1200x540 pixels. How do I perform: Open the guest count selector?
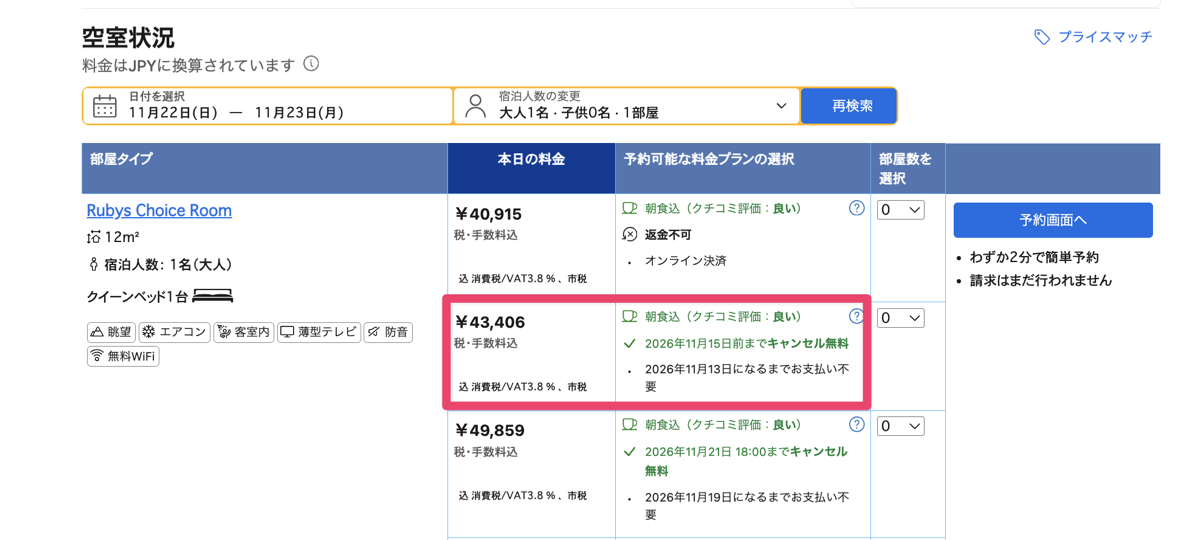pyautogui.click(x=627, y=106)
